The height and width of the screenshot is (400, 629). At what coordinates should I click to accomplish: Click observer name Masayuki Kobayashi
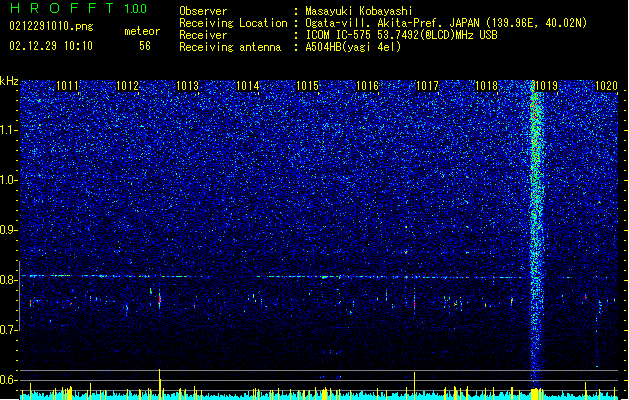(359, 11)
